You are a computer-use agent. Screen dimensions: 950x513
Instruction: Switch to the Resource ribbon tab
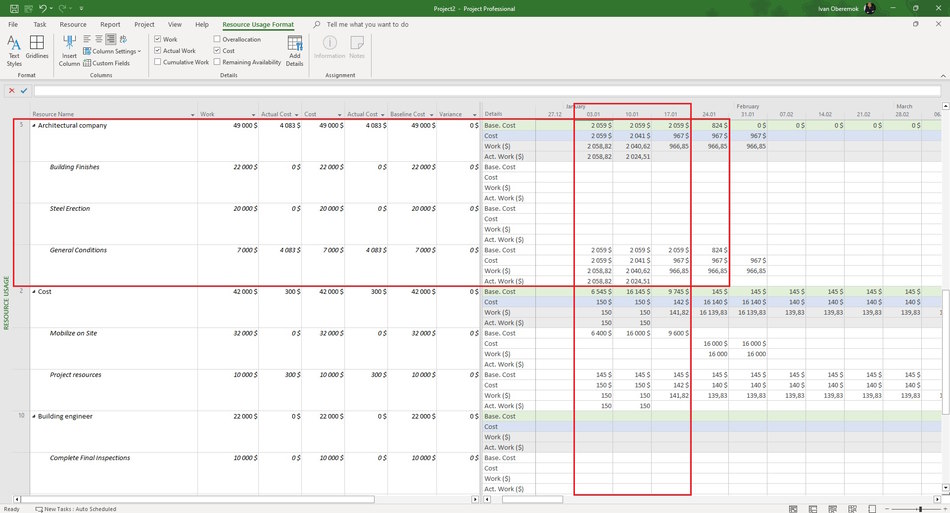[x=73, y=24]
